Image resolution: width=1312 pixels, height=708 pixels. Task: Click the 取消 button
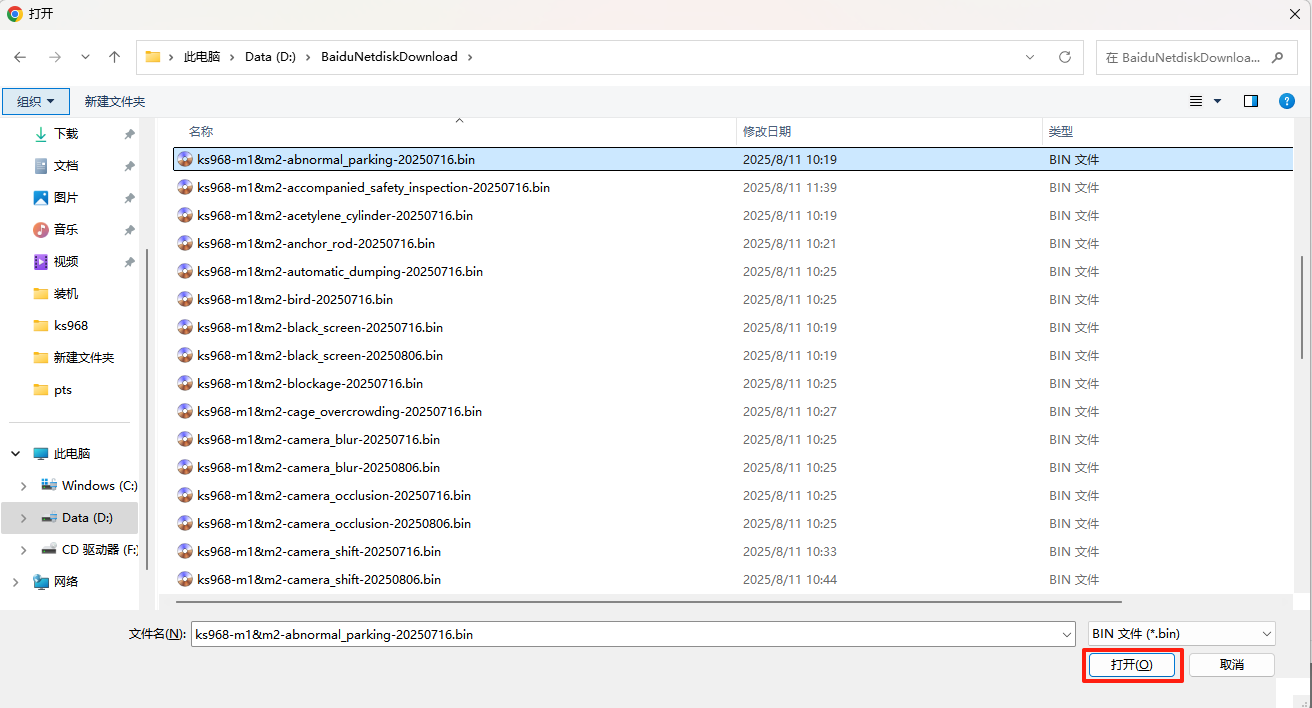(1232, 665)
